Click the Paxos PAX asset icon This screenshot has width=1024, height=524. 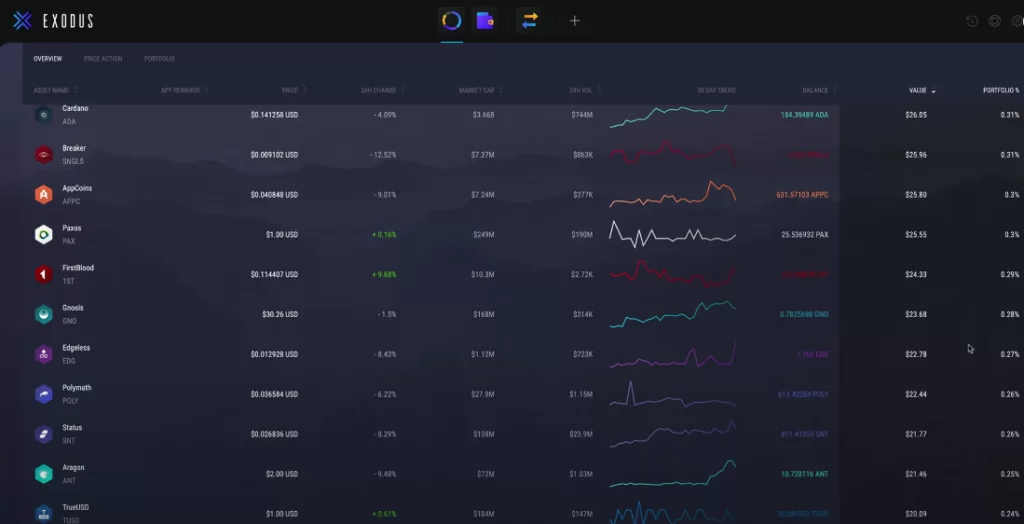tap(44, 235)
